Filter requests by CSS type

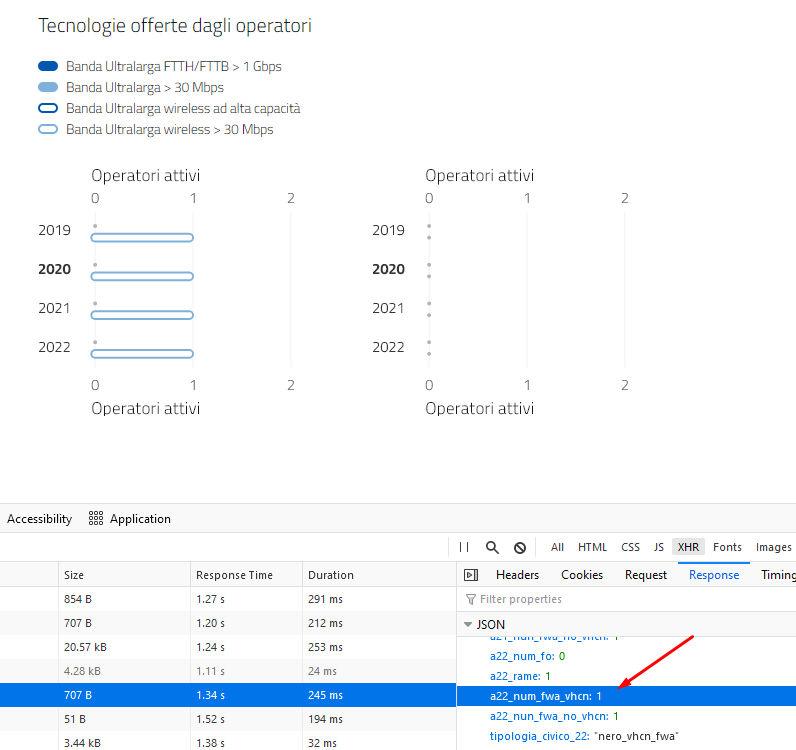[x=630, y=547]
